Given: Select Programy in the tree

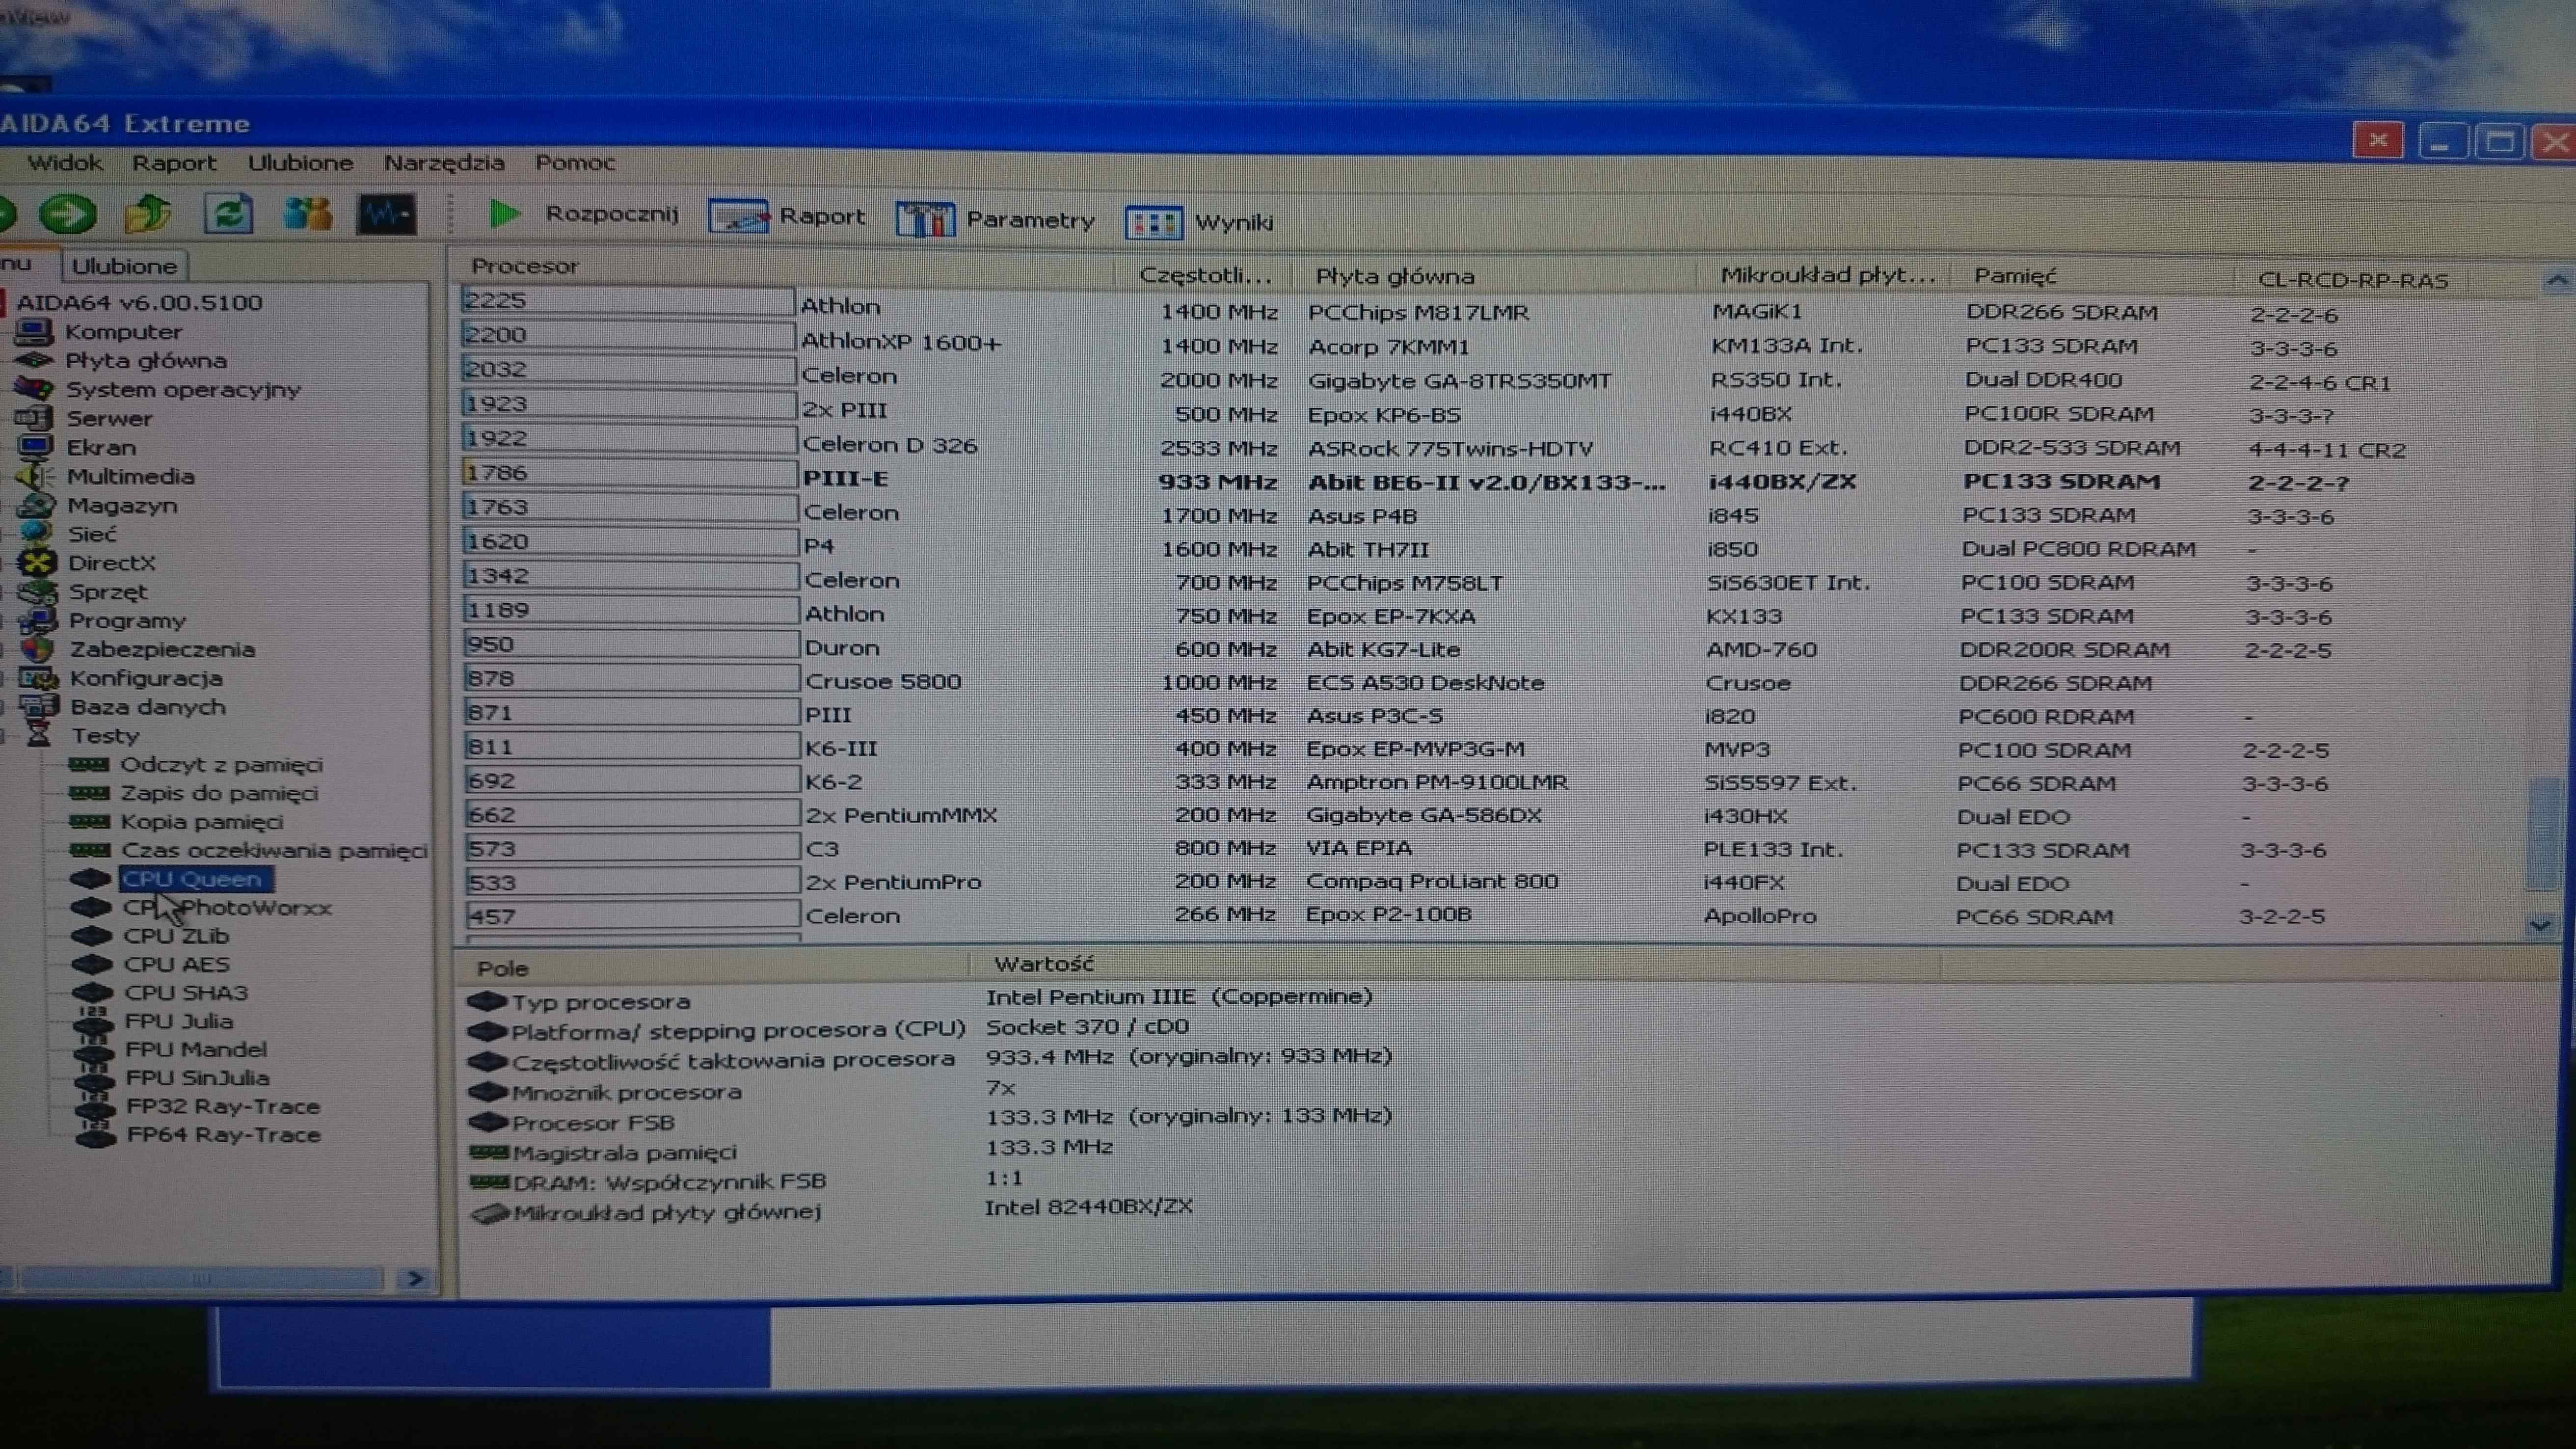Looking at the screenshot, I should (x=127, y=622).
